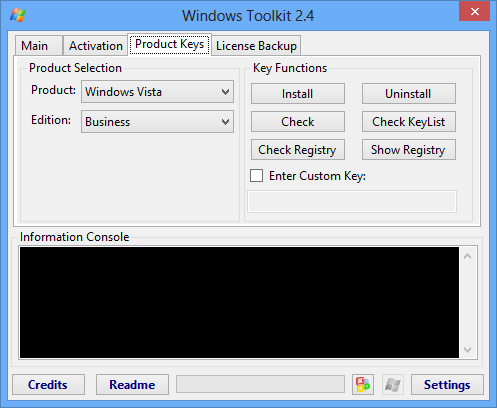Open the Settings button
Viewport: 497px width, 408px height.
pyautogui.click(x=447, y=384)
